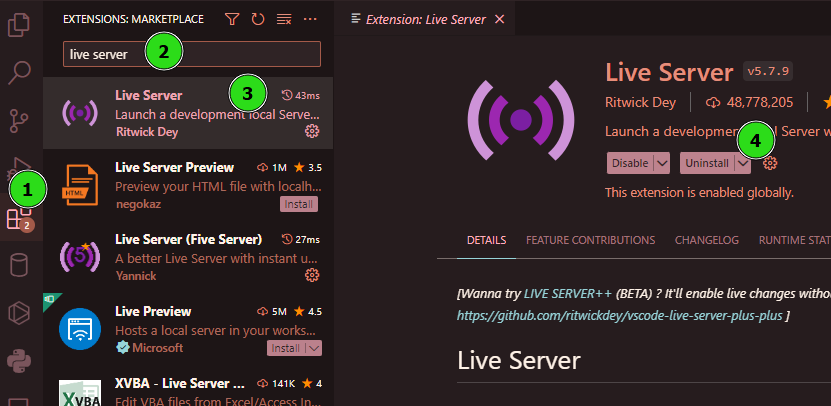Open Source Control view
The height and width of the screenshot is (406, 831).
coord(21,121)
